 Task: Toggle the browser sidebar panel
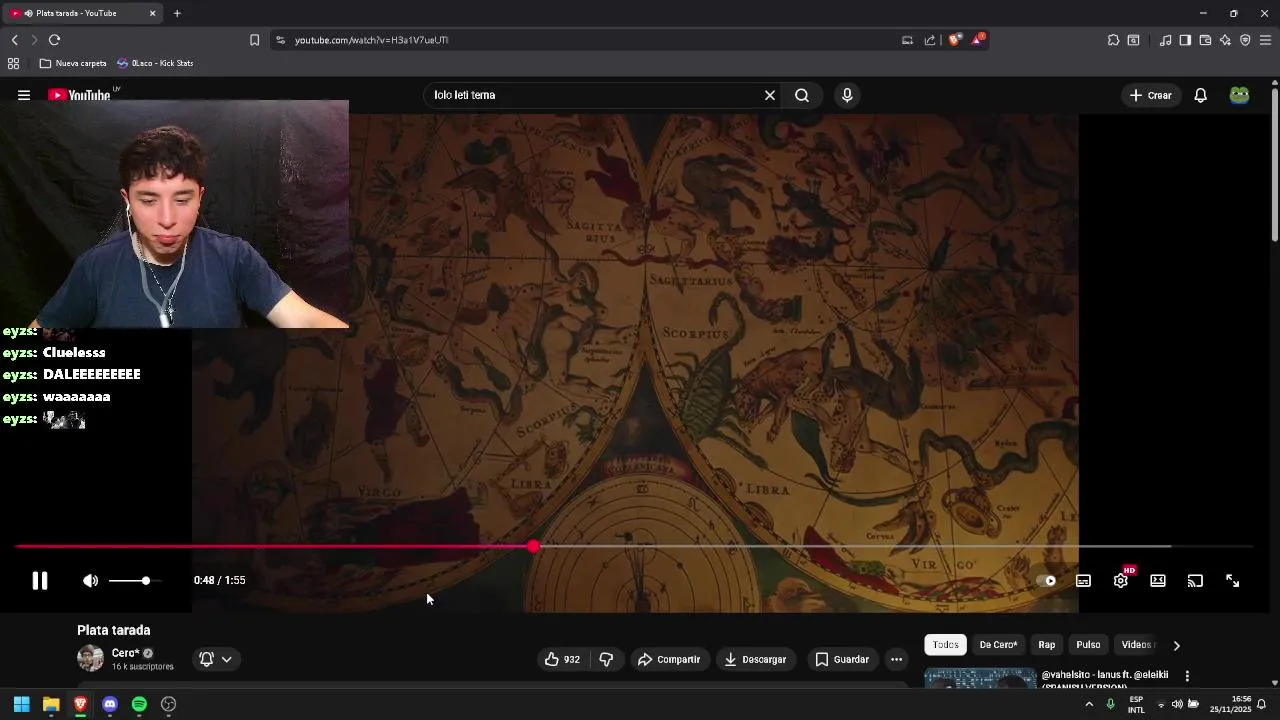1185,40
